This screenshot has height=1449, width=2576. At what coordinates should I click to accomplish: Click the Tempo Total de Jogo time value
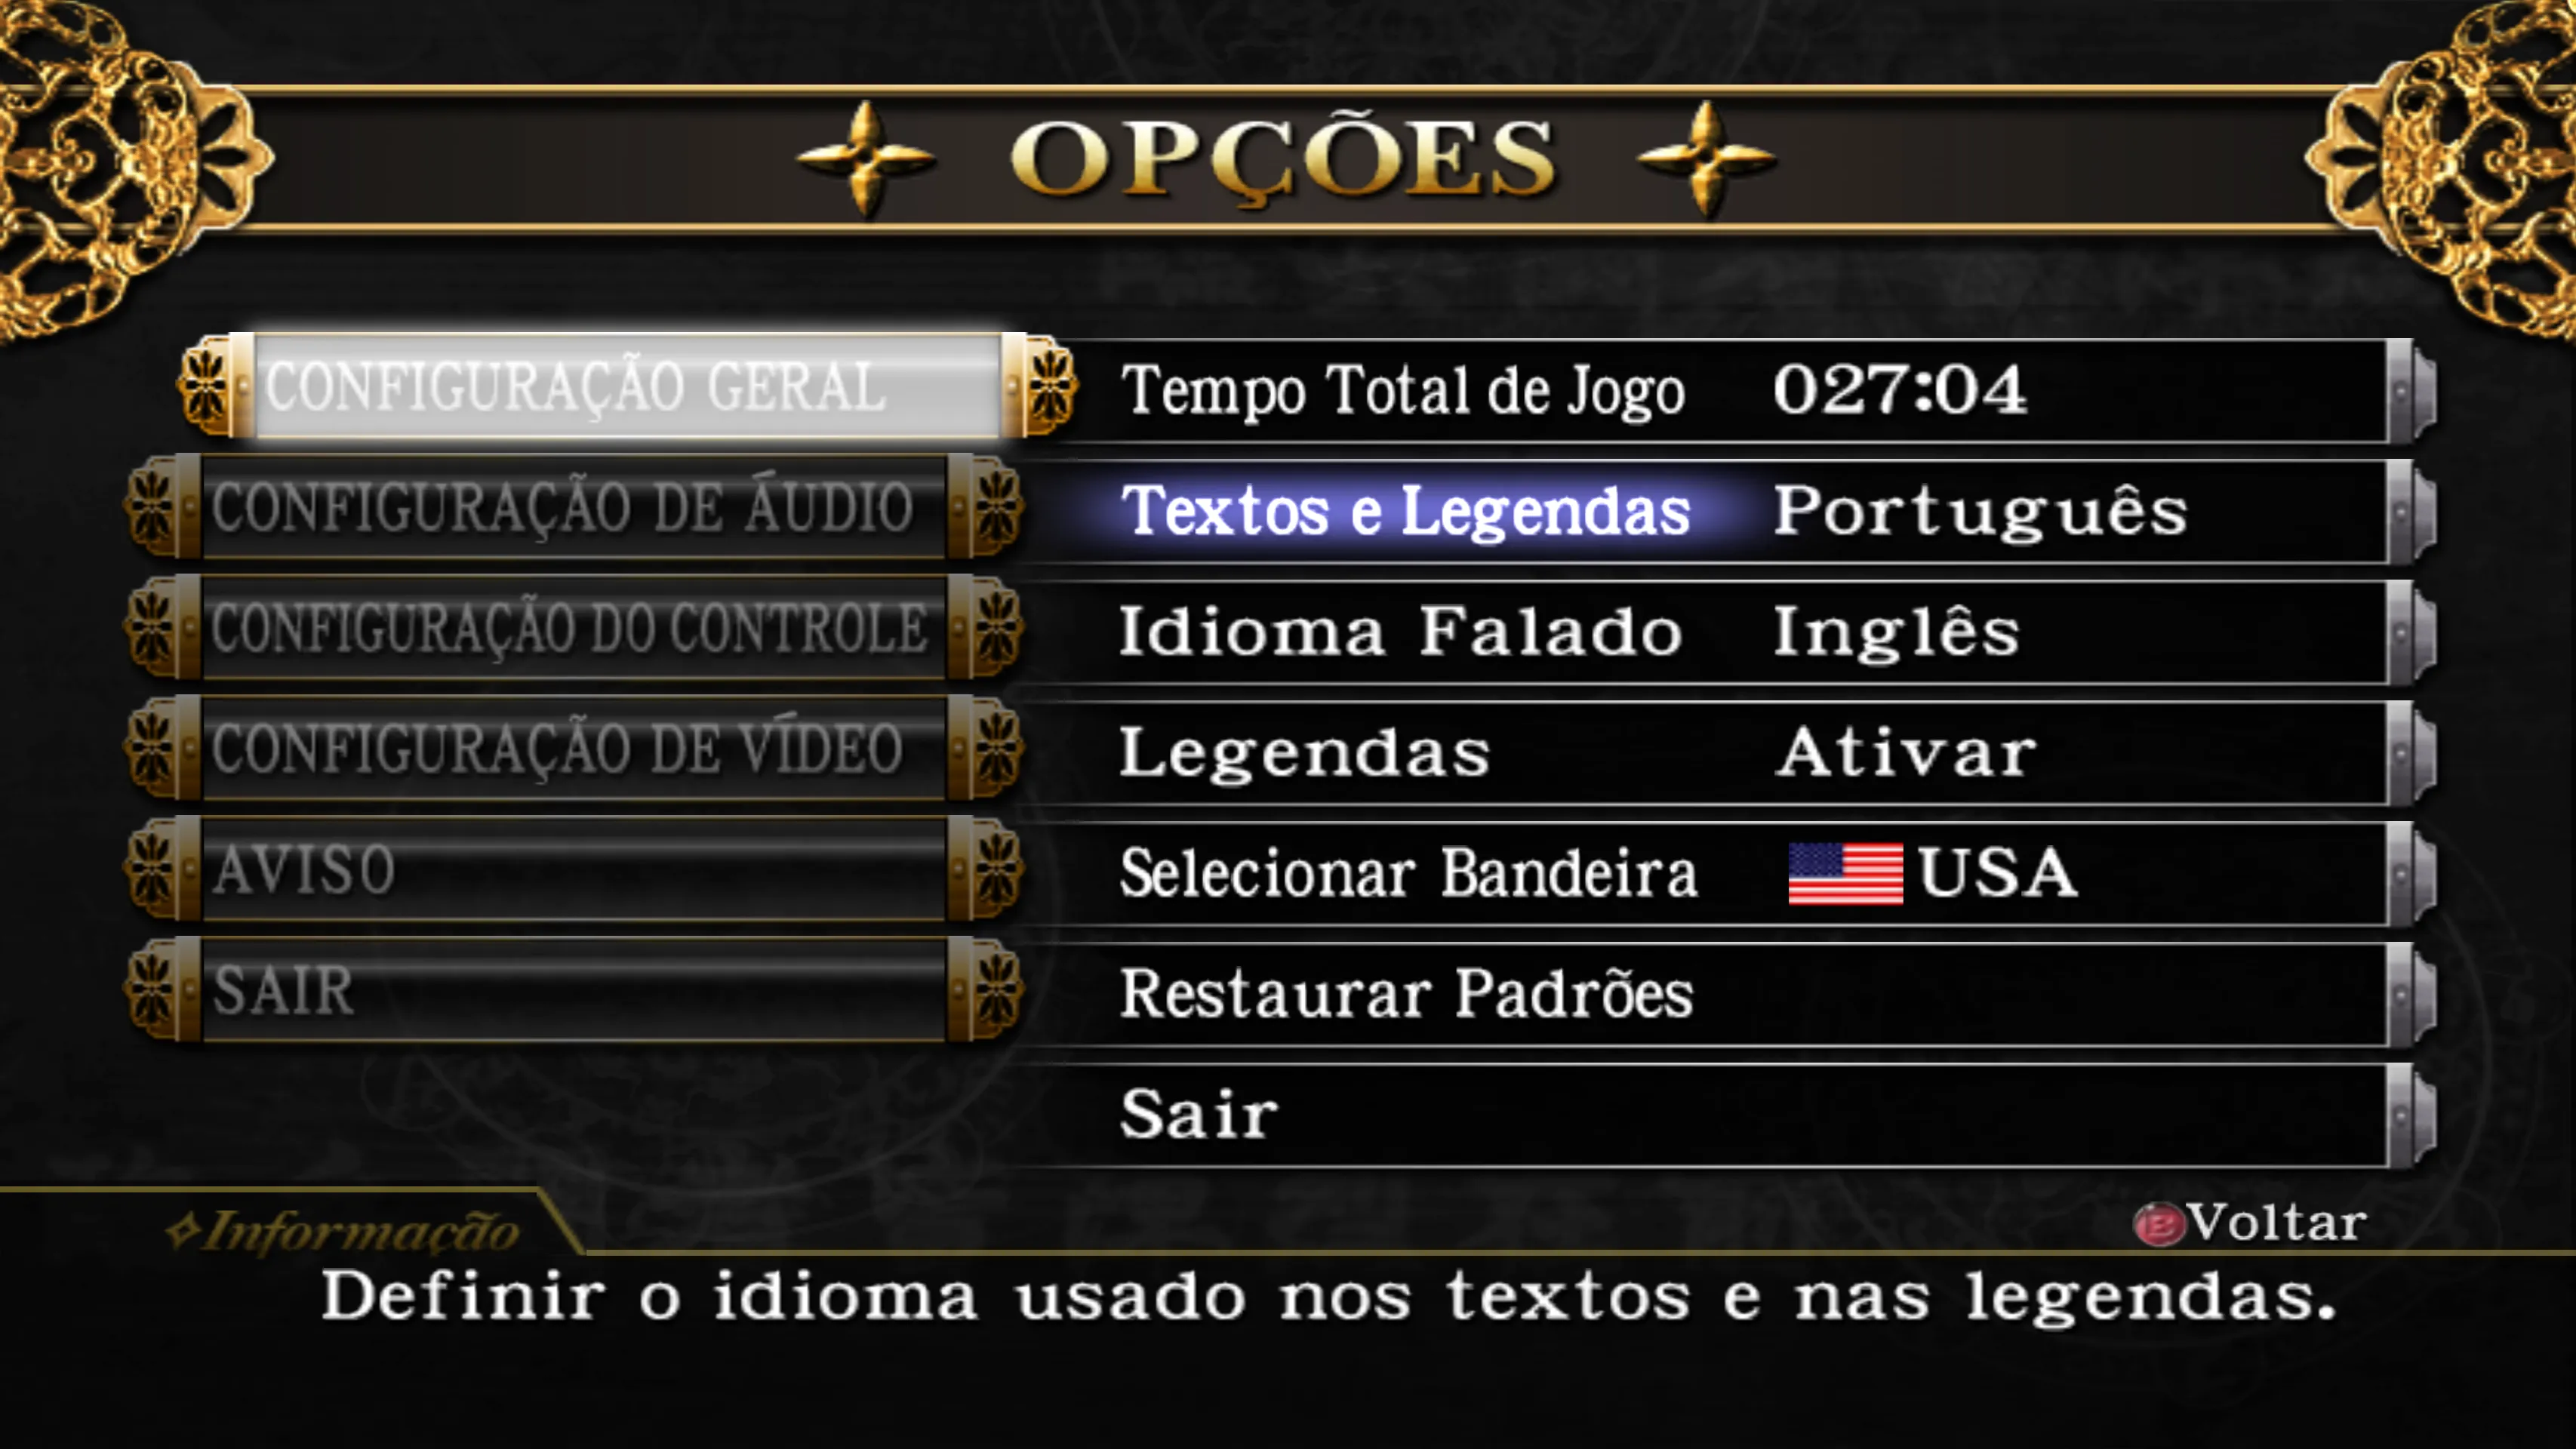tap(1899, 389)
